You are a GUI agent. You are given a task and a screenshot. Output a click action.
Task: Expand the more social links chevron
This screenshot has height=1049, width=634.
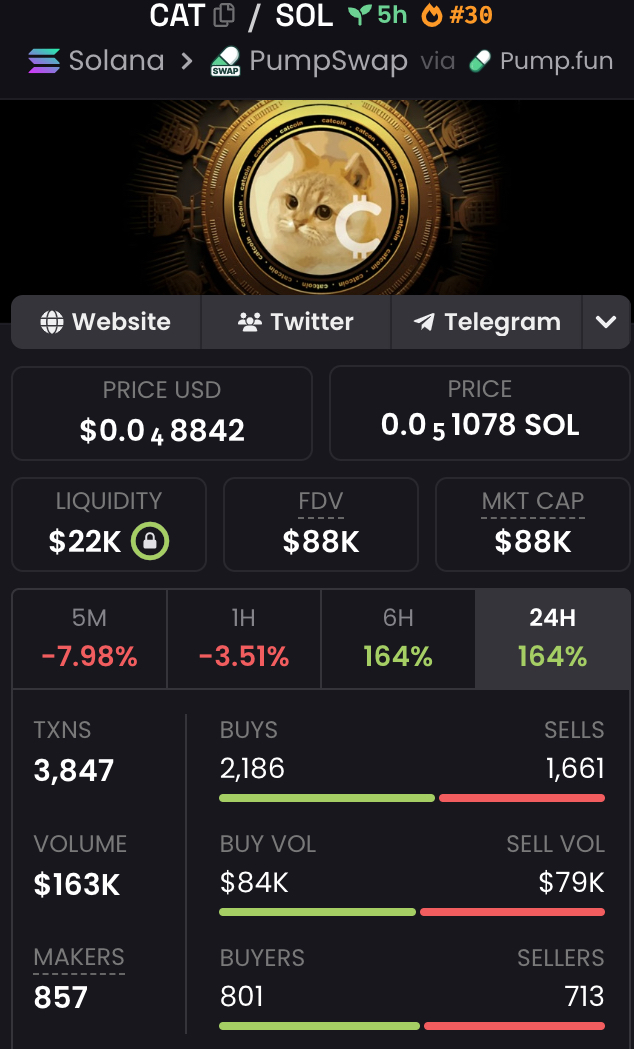(605, 322)
